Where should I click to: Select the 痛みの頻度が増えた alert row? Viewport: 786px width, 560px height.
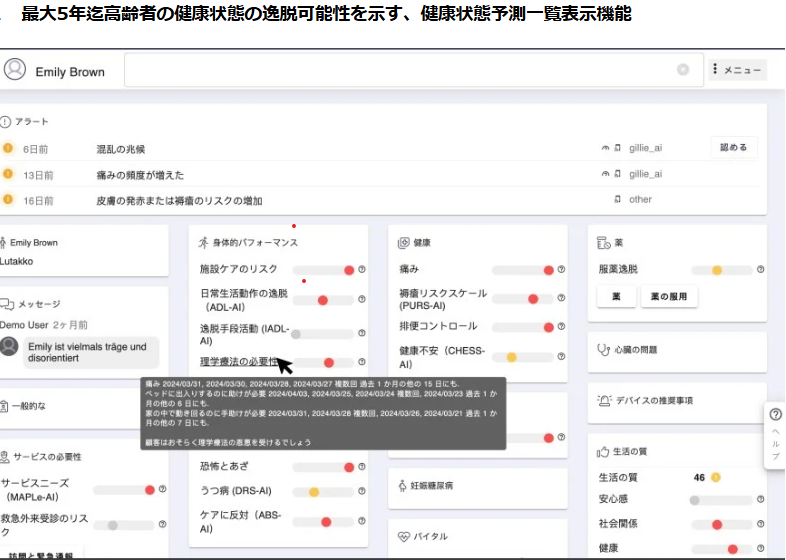(x=381, y=174)
